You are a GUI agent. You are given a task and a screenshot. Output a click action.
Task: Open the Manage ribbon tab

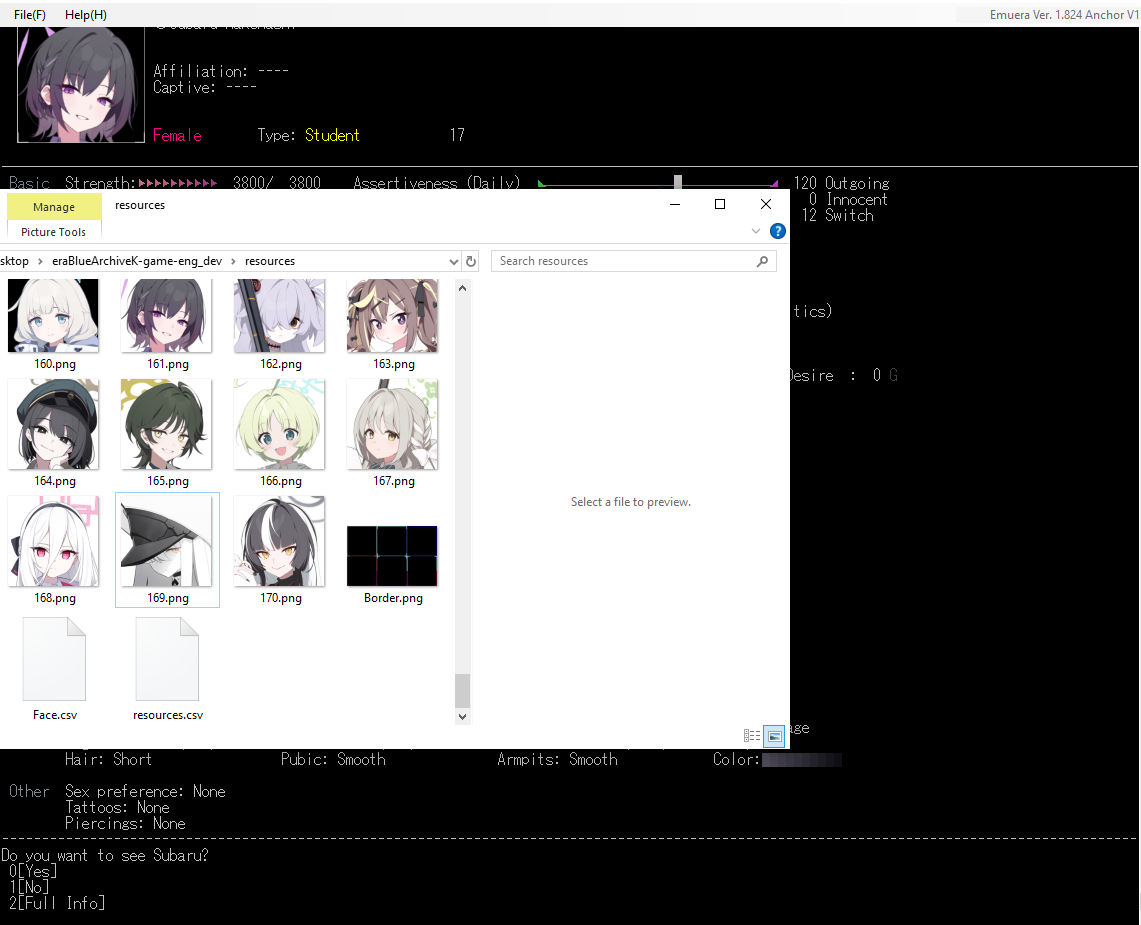54,207
